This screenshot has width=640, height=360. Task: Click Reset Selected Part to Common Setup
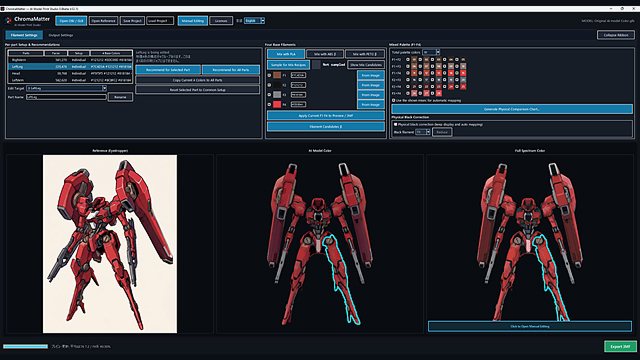198,90
